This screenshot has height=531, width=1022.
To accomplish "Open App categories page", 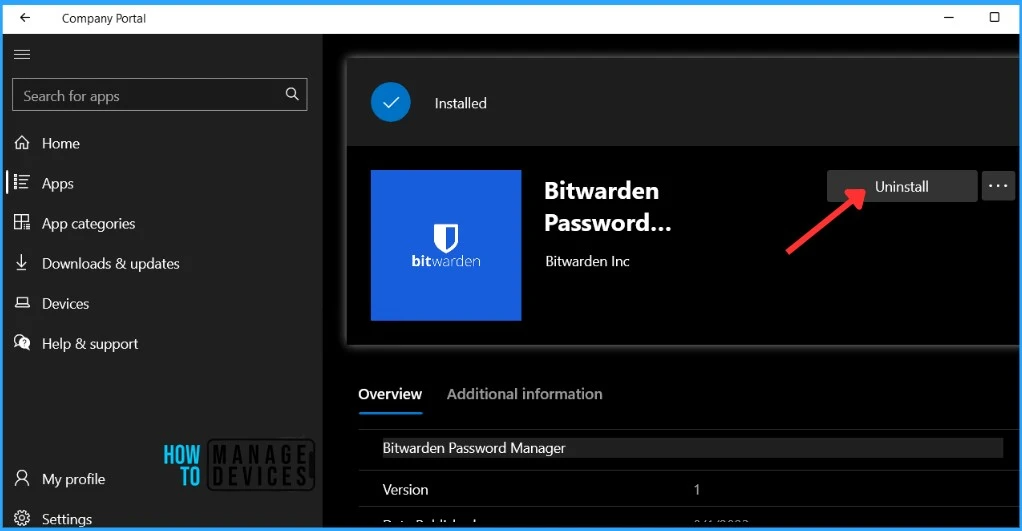I will (x=89, y=223).
